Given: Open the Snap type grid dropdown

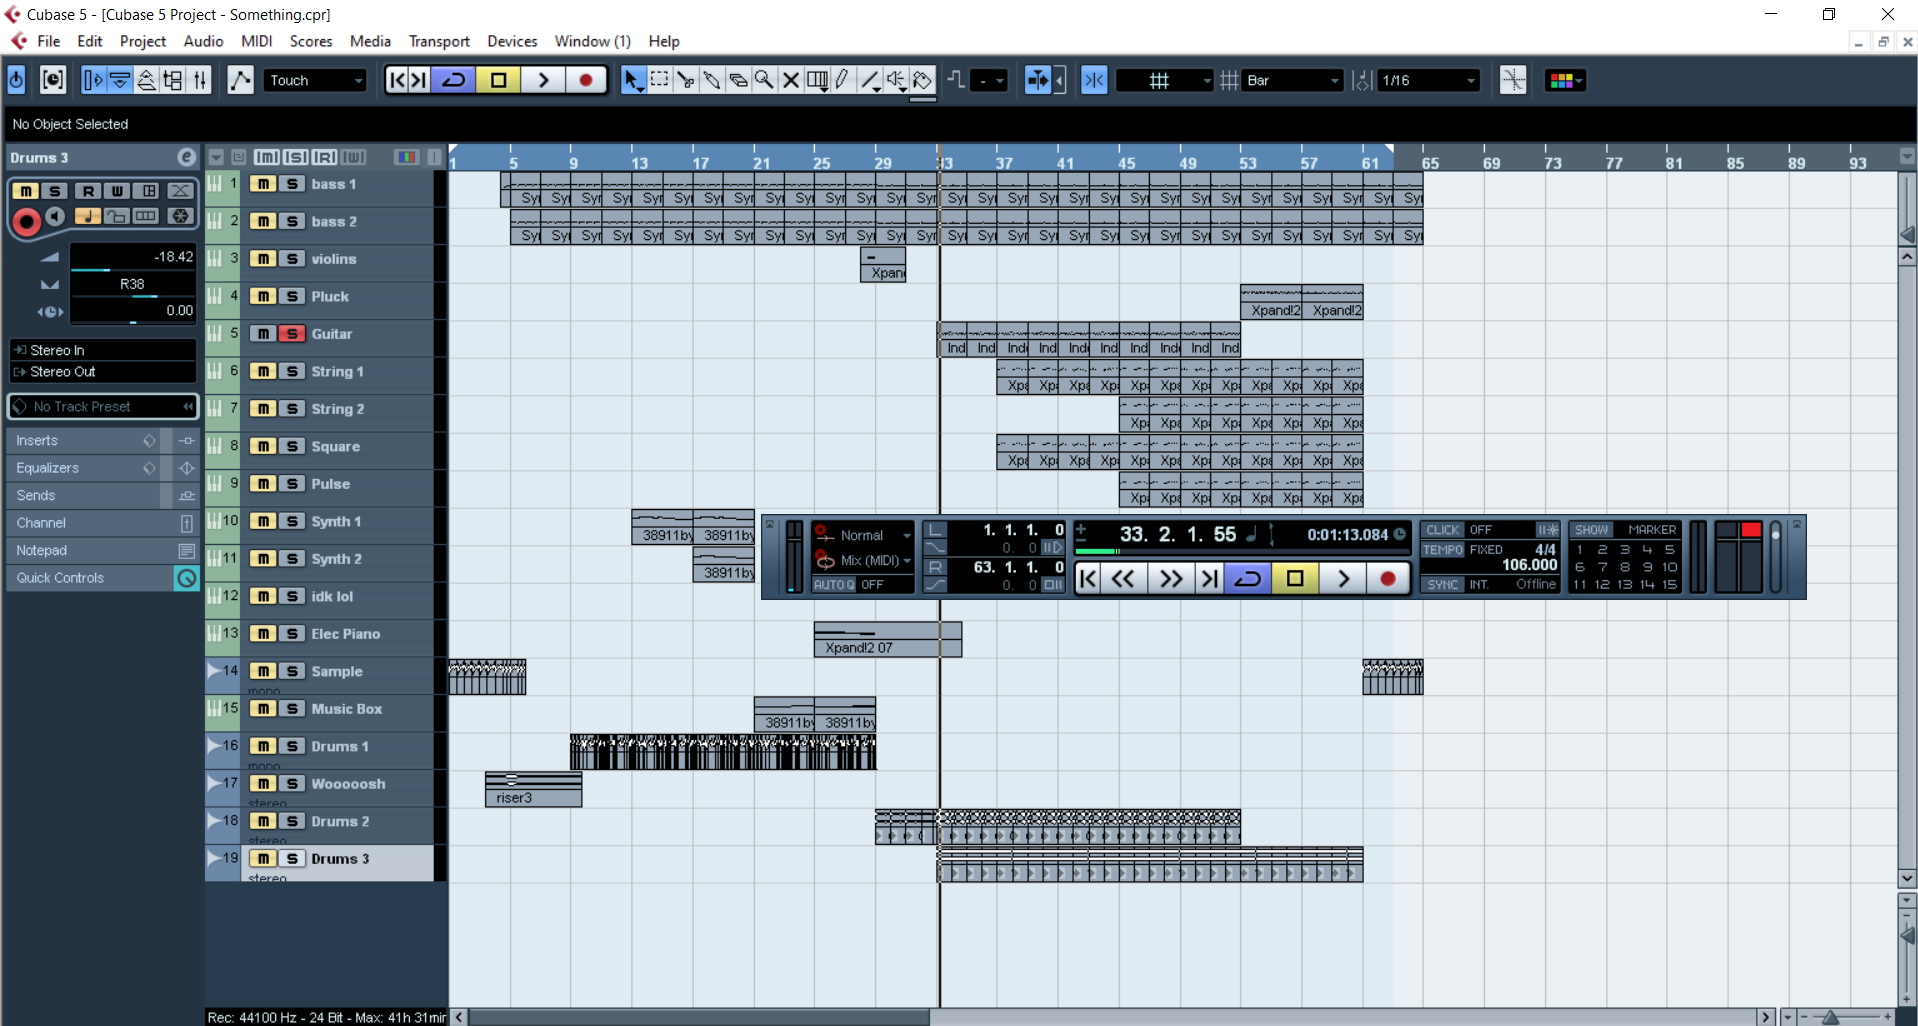Looking at the screenshot, I should pyautogui.click(x=1165, y=80).
